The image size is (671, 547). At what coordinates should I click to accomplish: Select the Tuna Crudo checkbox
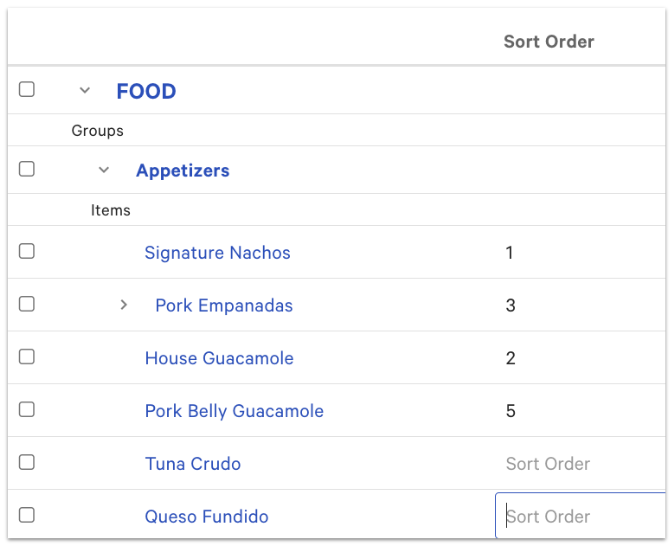[x=27, y=462]
